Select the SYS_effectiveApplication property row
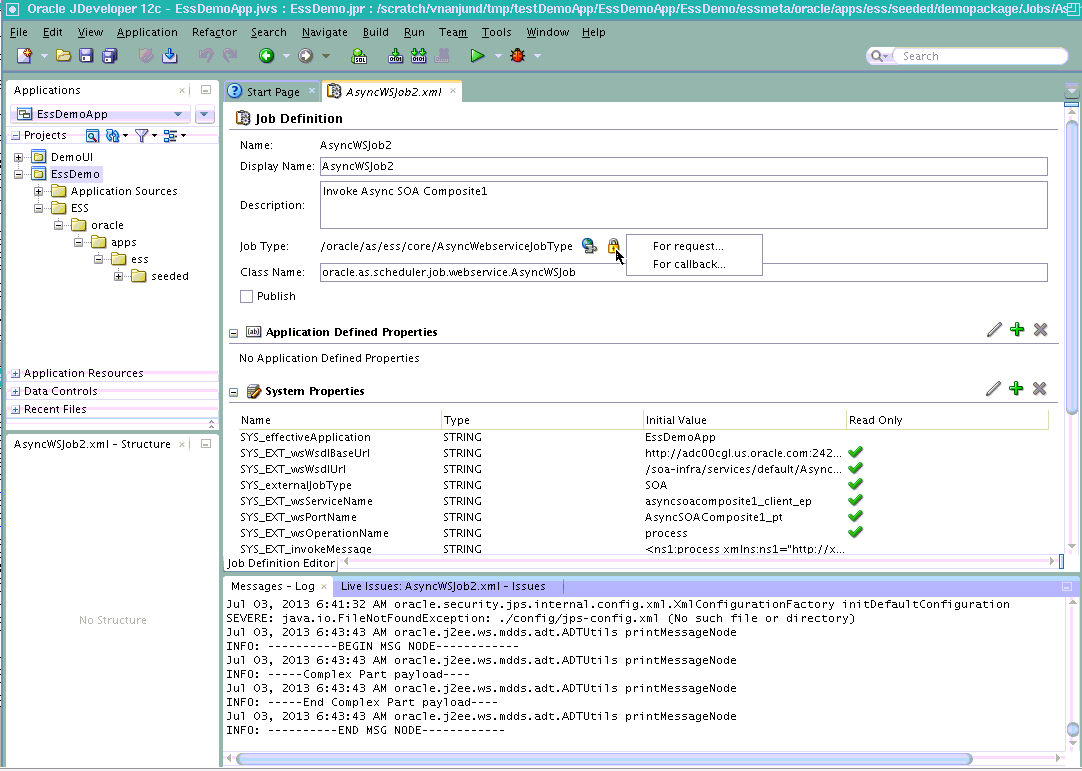The image size is (1082, 771). click(x=643, y=438)
